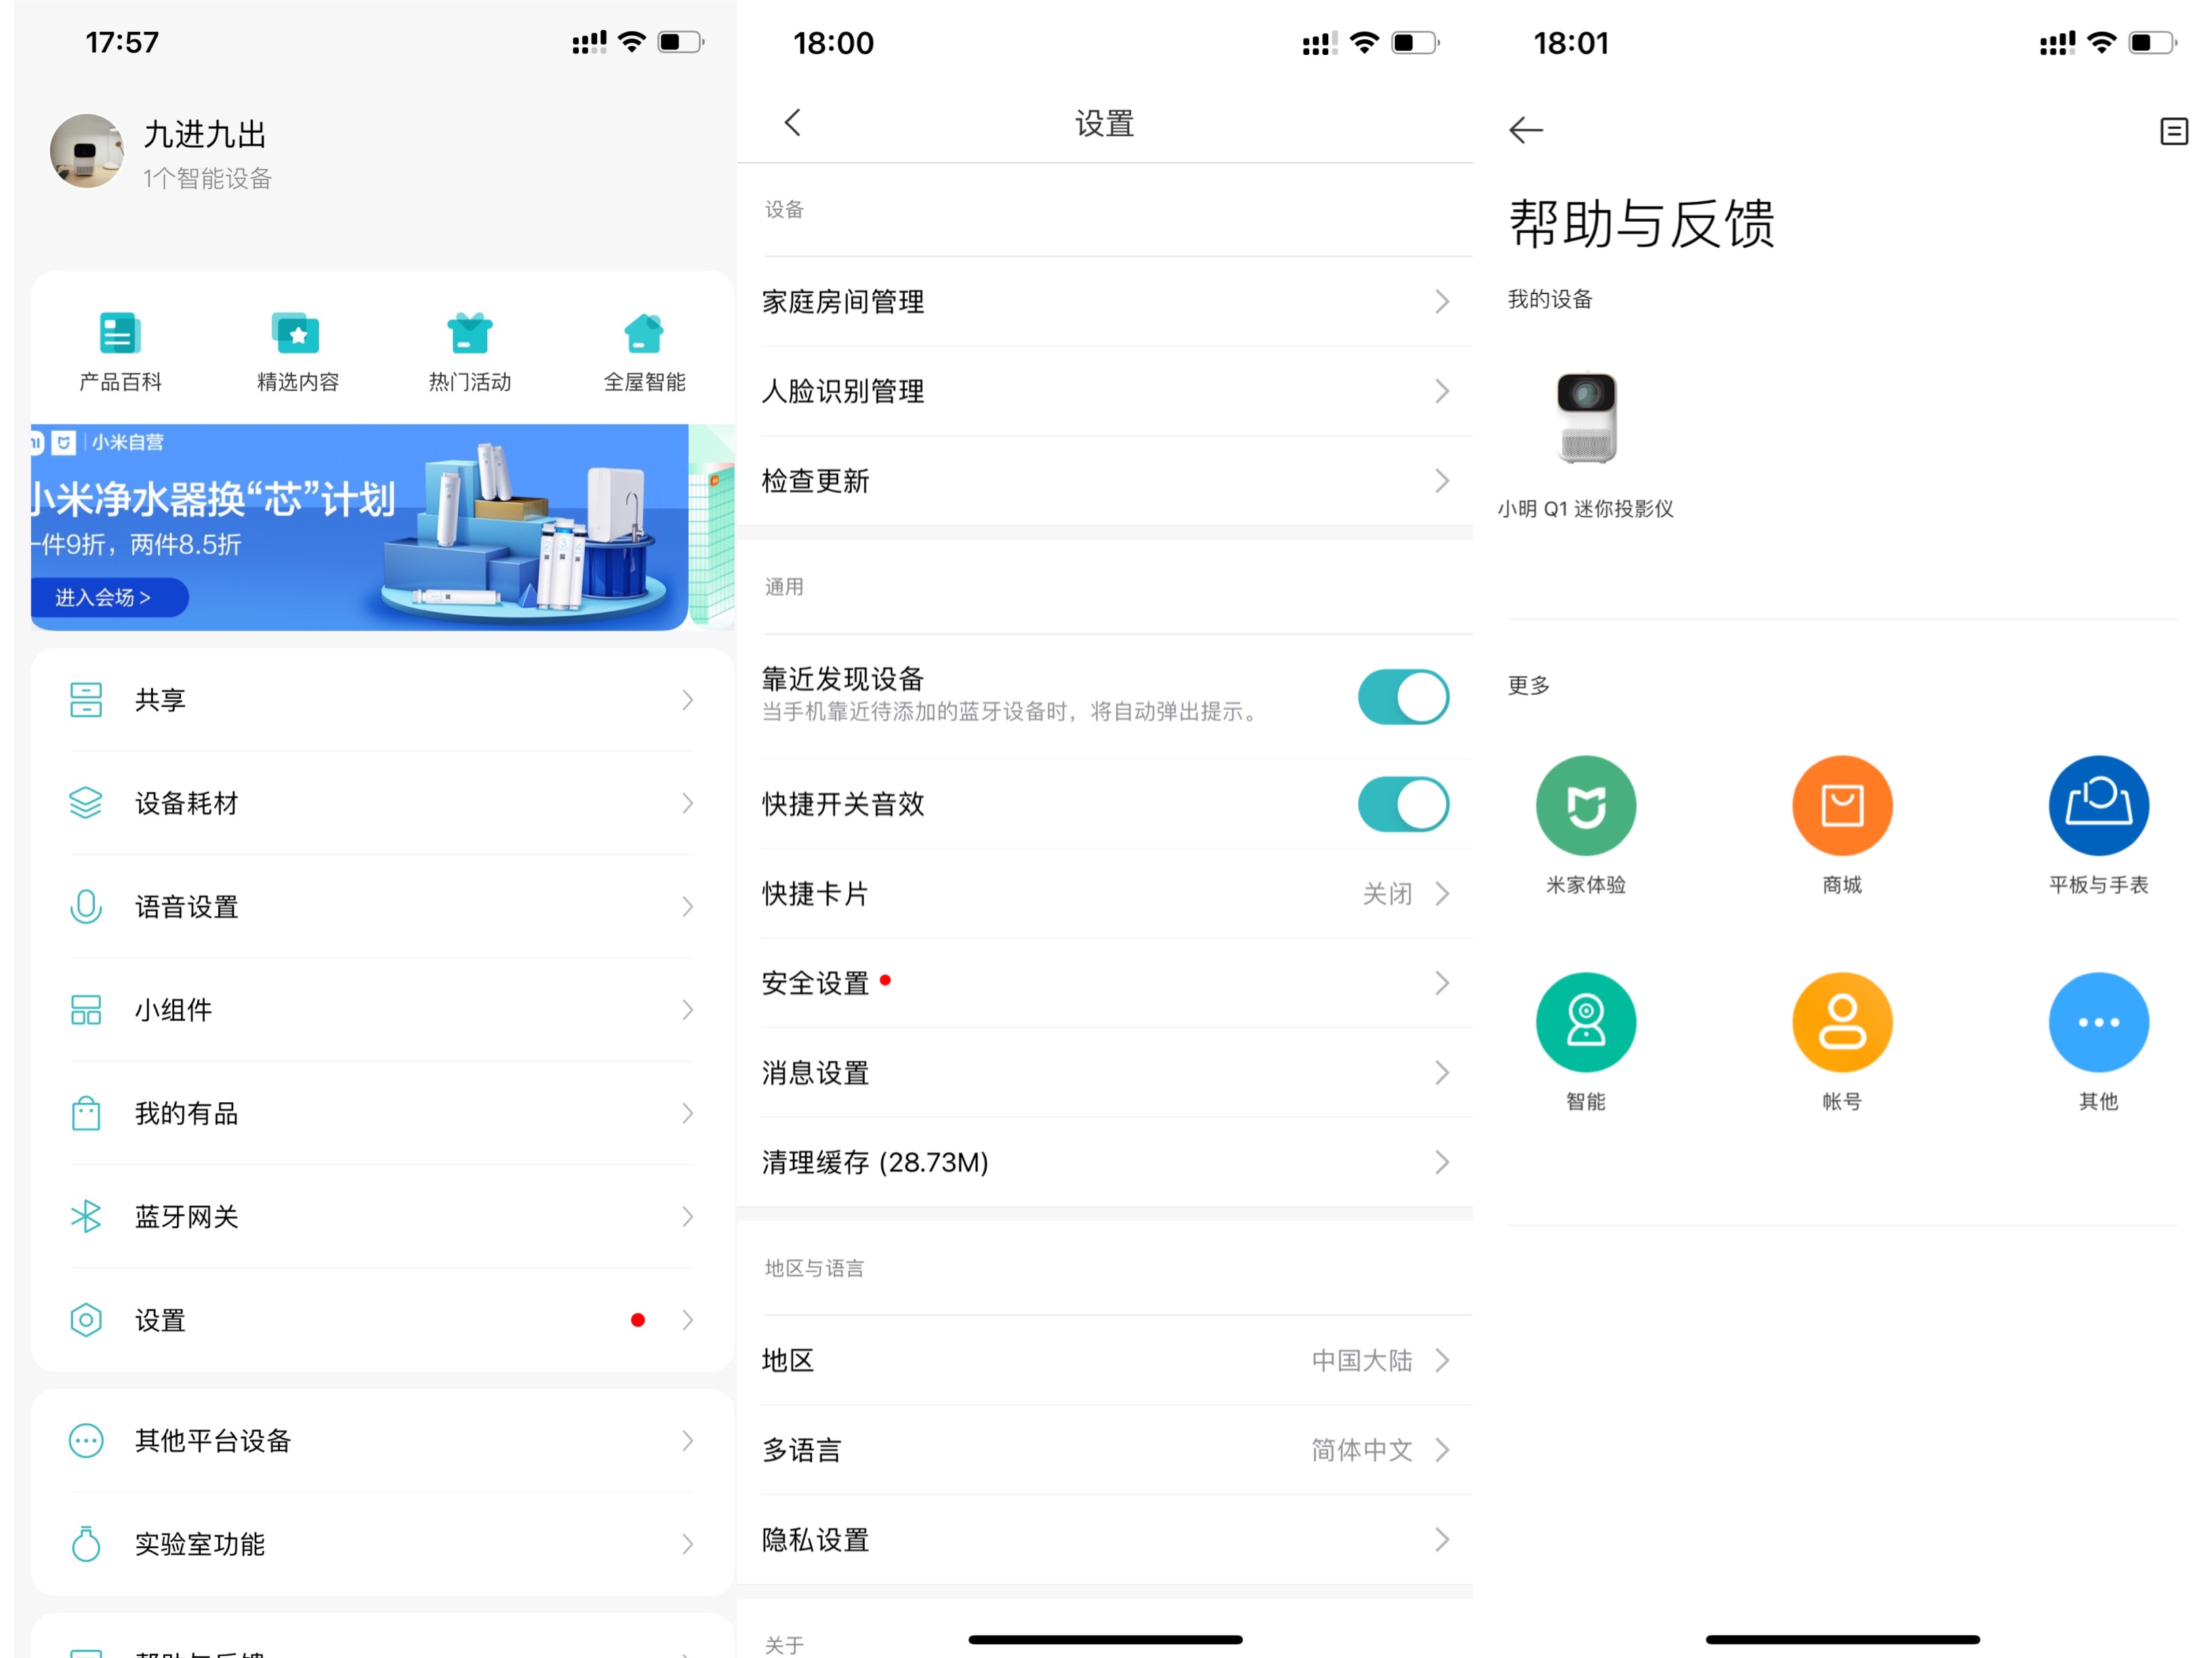Viewport: 2212px width, 1658px height.
Task: Tap 清理缓存 (28.73M) to clear cache
Action: click(1105, 1162)
